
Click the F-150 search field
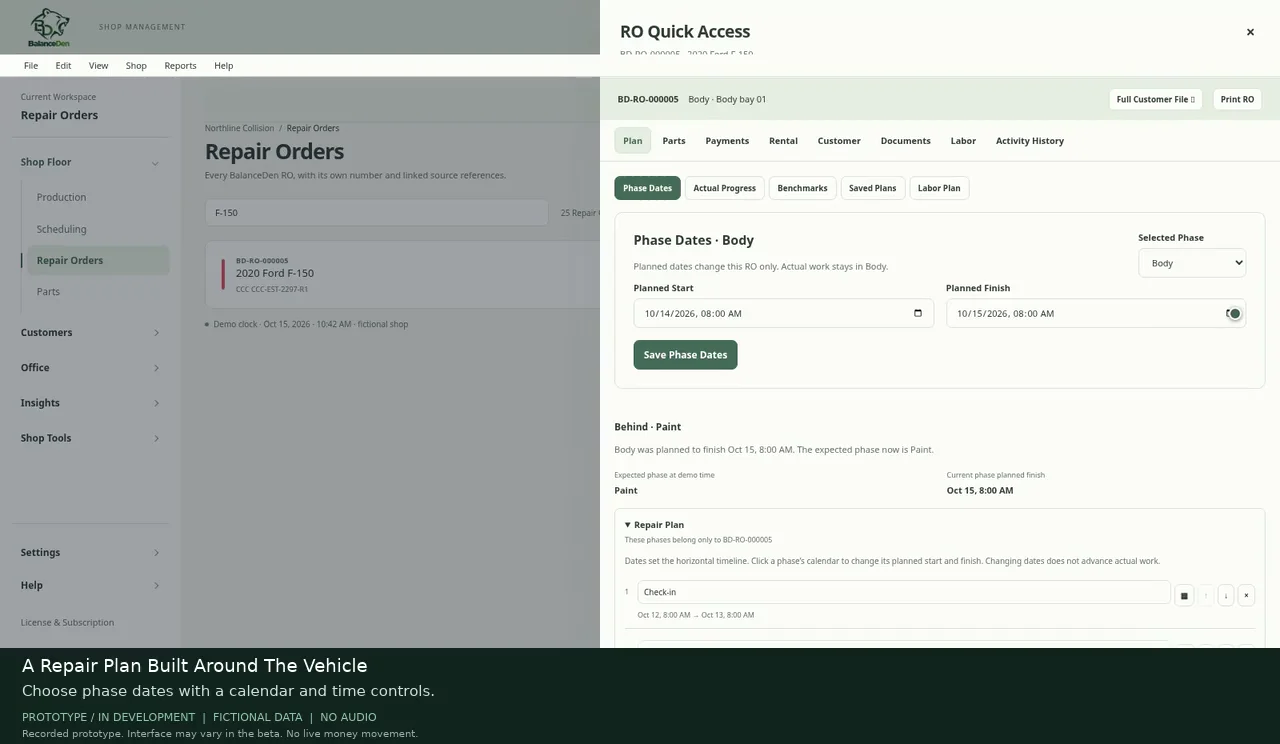tap(376, 213)
